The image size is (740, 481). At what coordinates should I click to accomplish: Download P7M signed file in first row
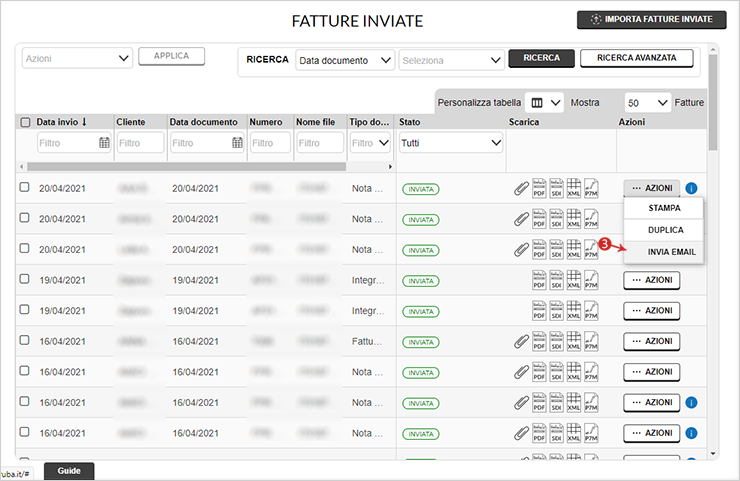point(591,188)
